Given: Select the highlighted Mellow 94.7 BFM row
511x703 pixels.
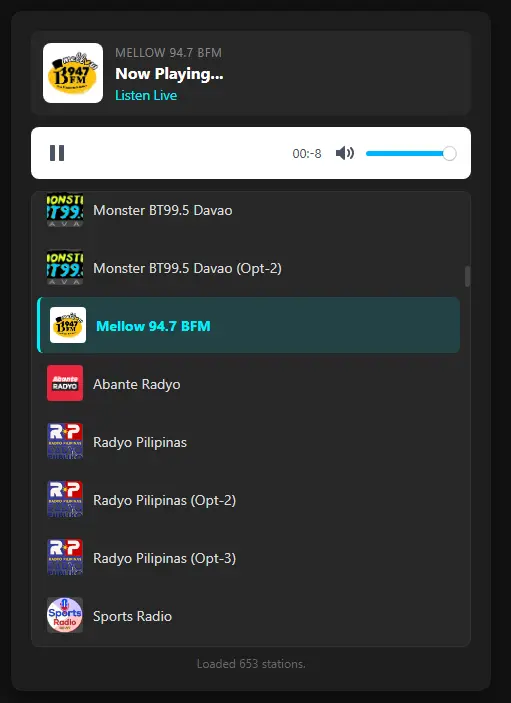Looking at the screenshot, I should pos(249,325).
